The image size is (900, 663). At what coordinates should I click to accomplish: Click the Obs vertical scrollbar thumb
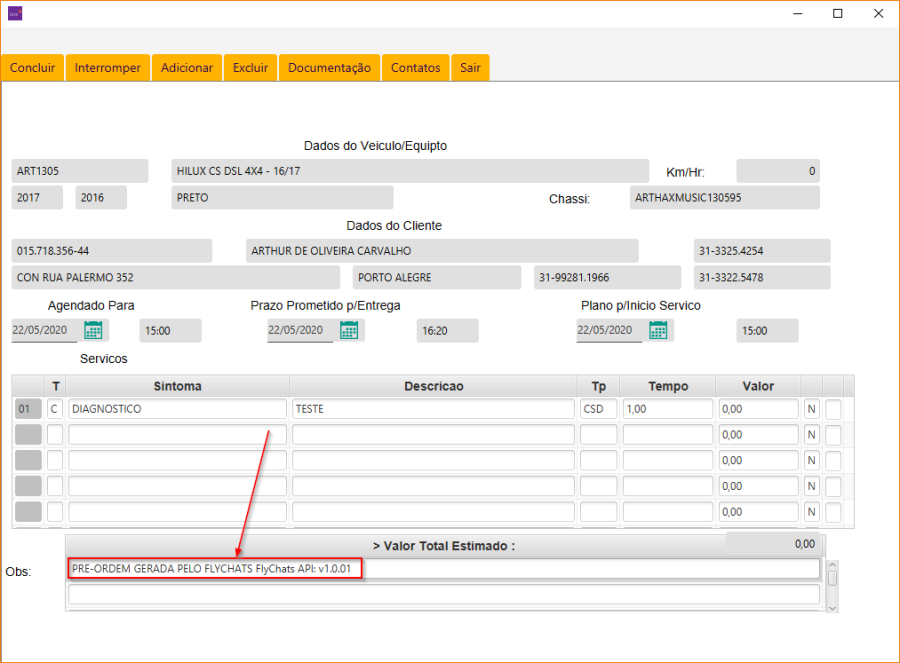832,577
